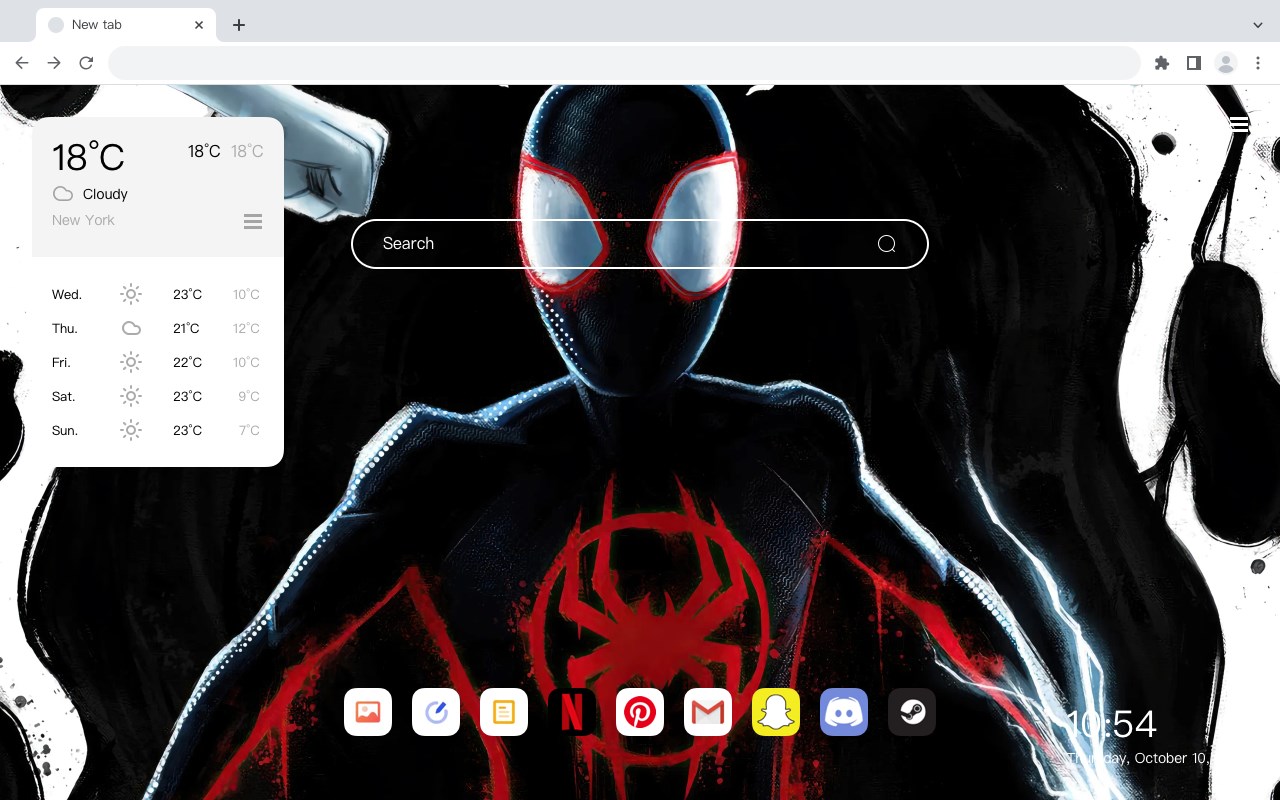
Task: Click the magnifier search icon
Action: (886, 244)
